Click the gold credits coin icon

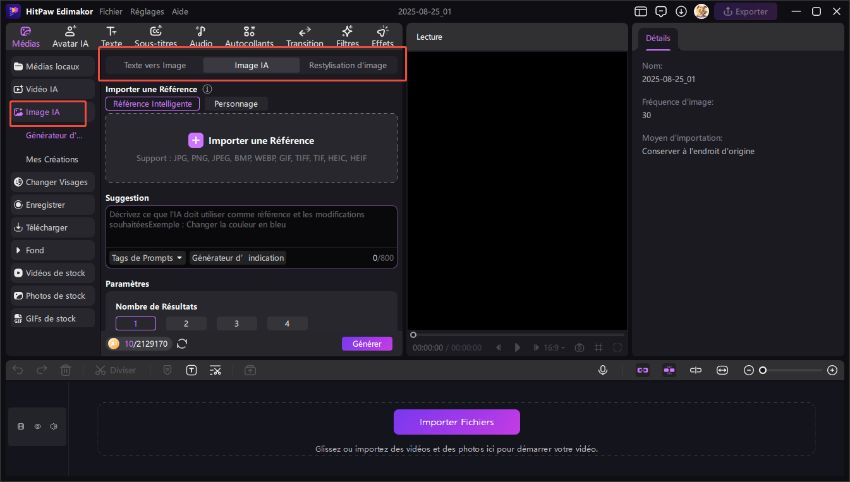[113, 344]
